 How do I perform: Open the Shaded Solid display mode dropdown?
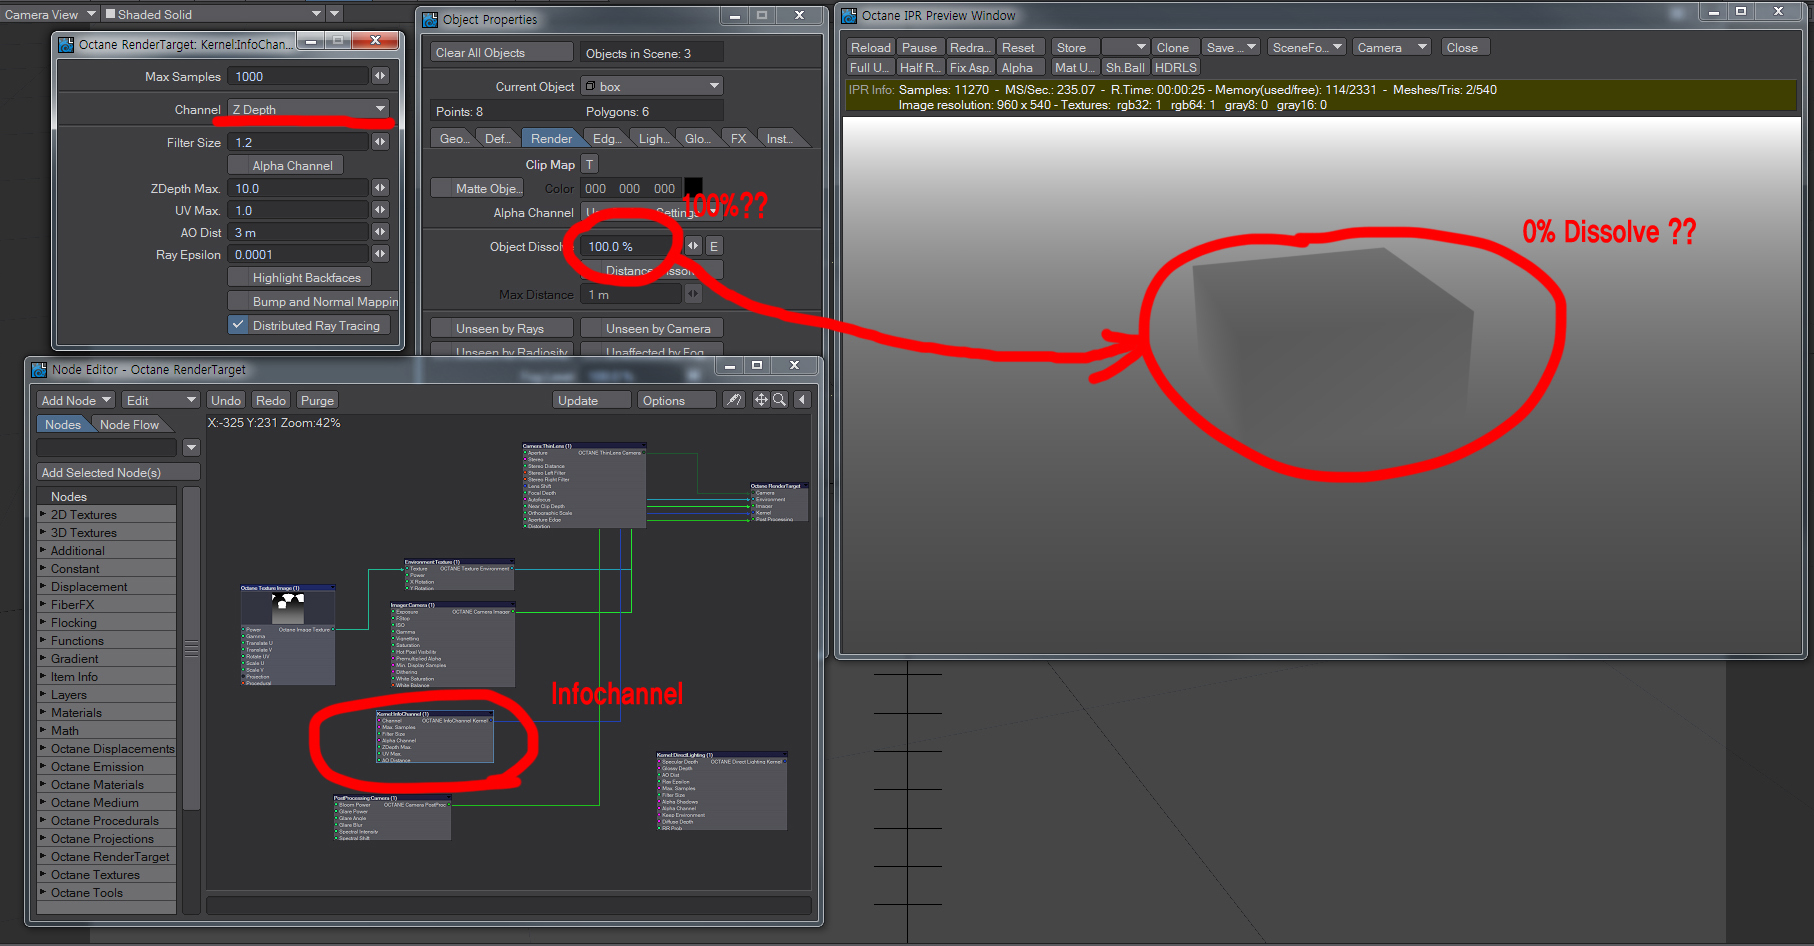(213, 14)
